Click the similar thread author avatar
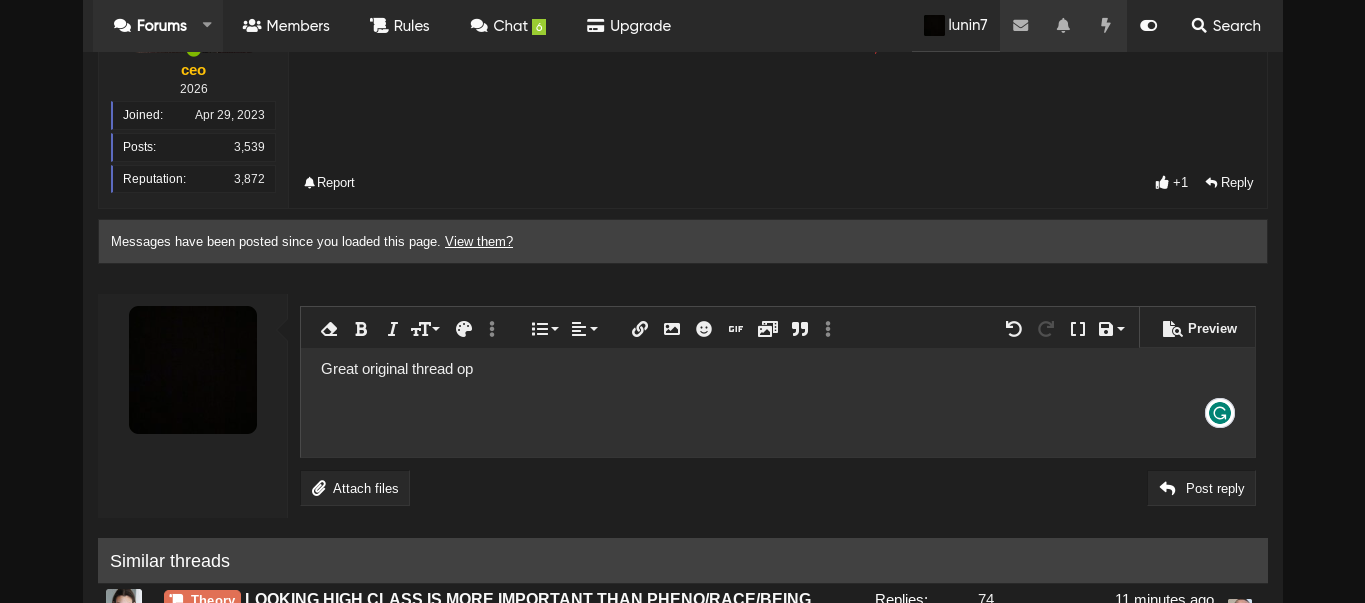 point(124,596)
